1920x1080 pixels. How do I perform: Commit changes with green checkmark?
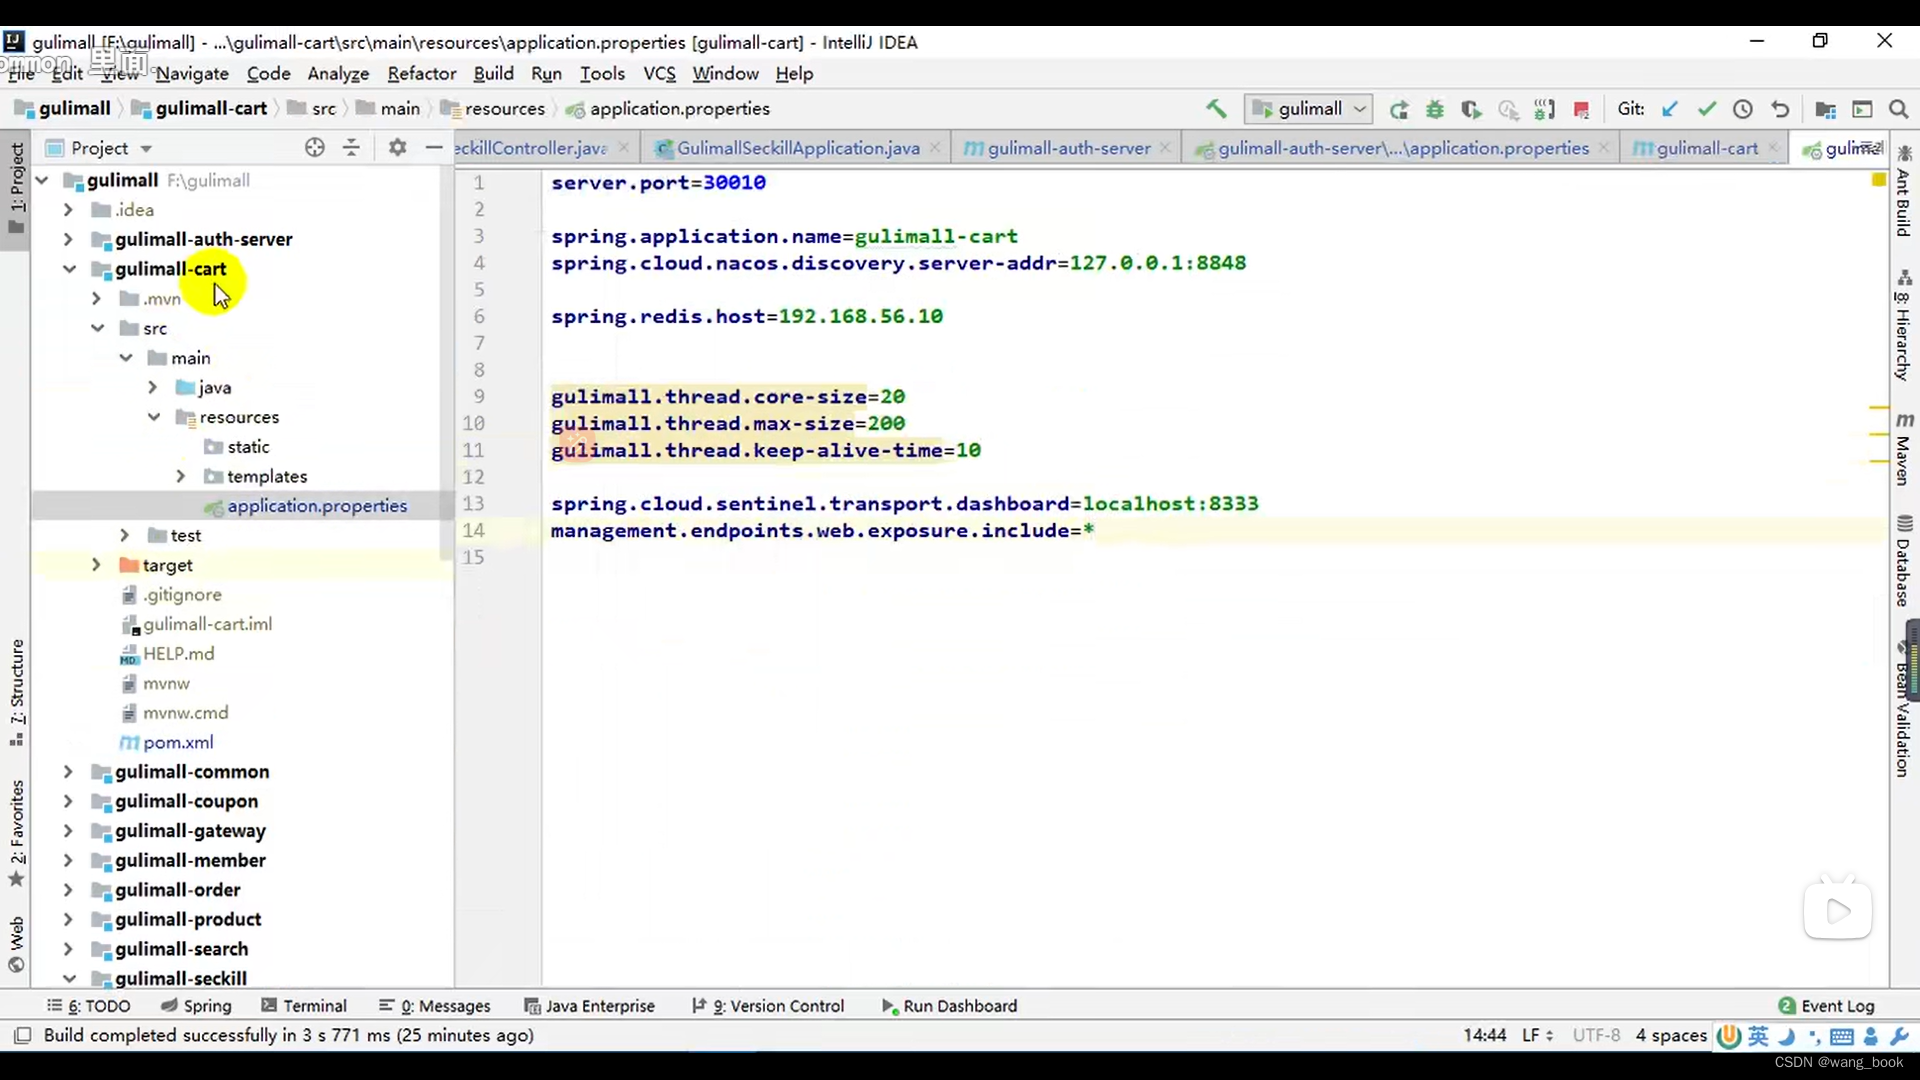1706,109
